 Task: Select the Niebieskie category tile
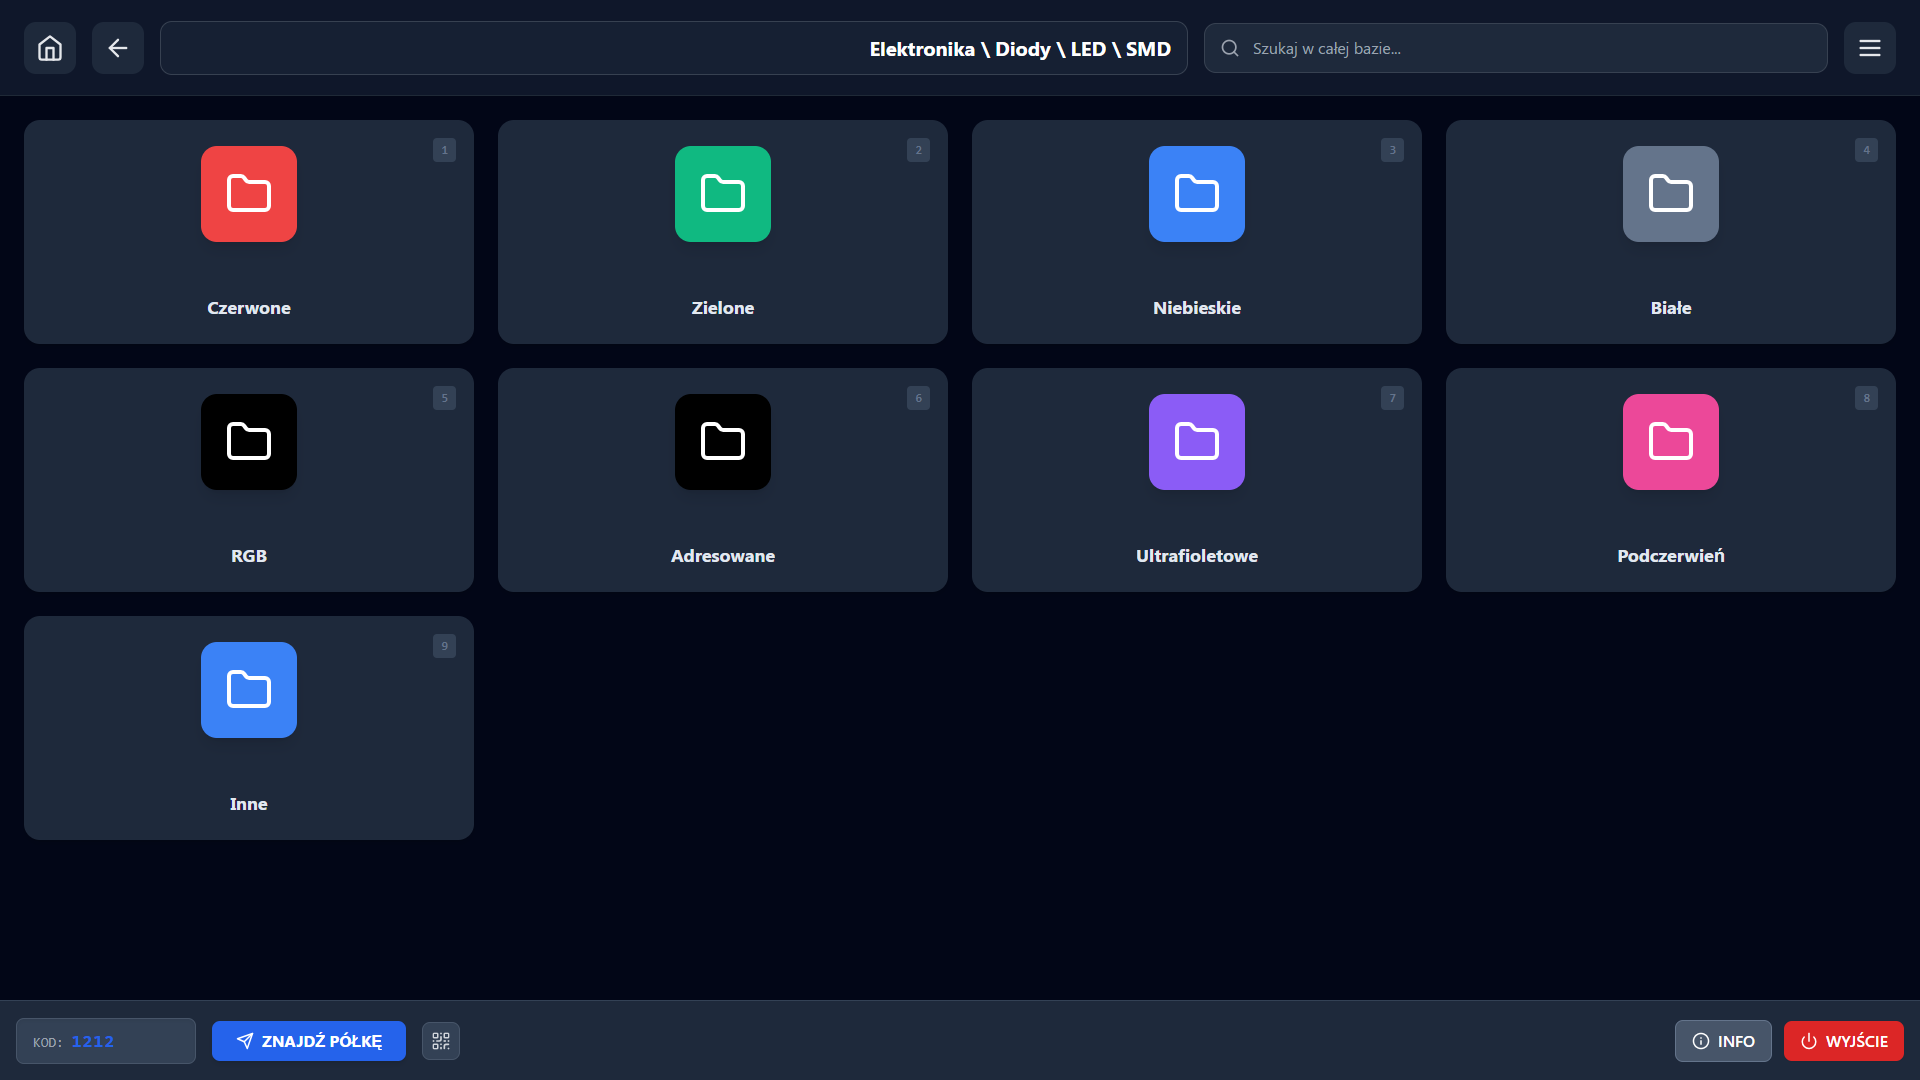coord(1197,232)
